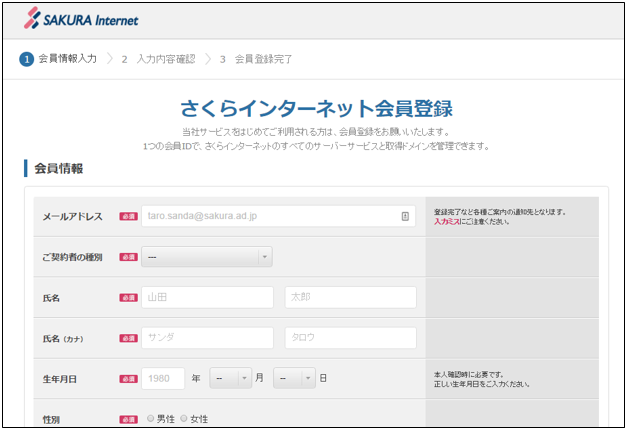Click step 3 会員登録完了
The width and height of the screenshot is (628, 432).
point(256,59)
